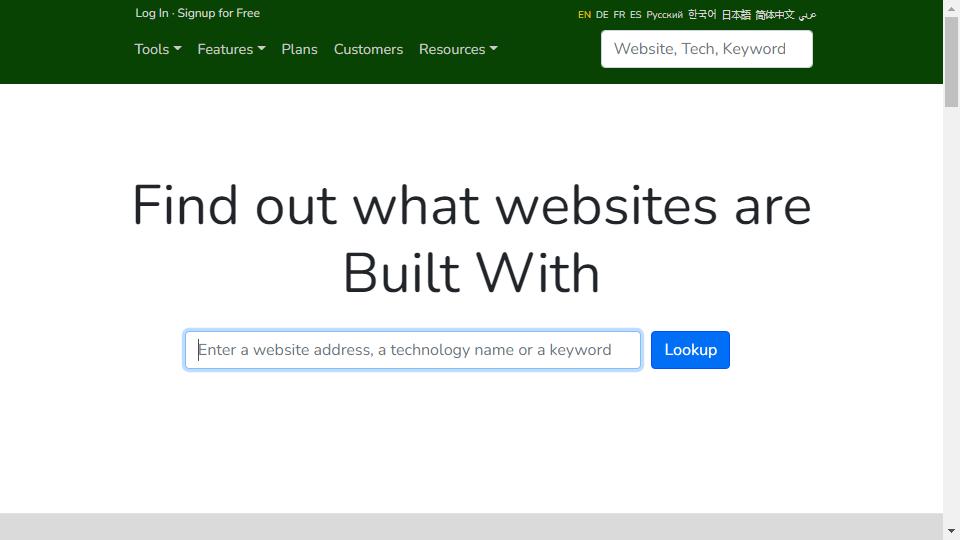
Task: Switch language to Chinese 简体中文
Action: 774,15
